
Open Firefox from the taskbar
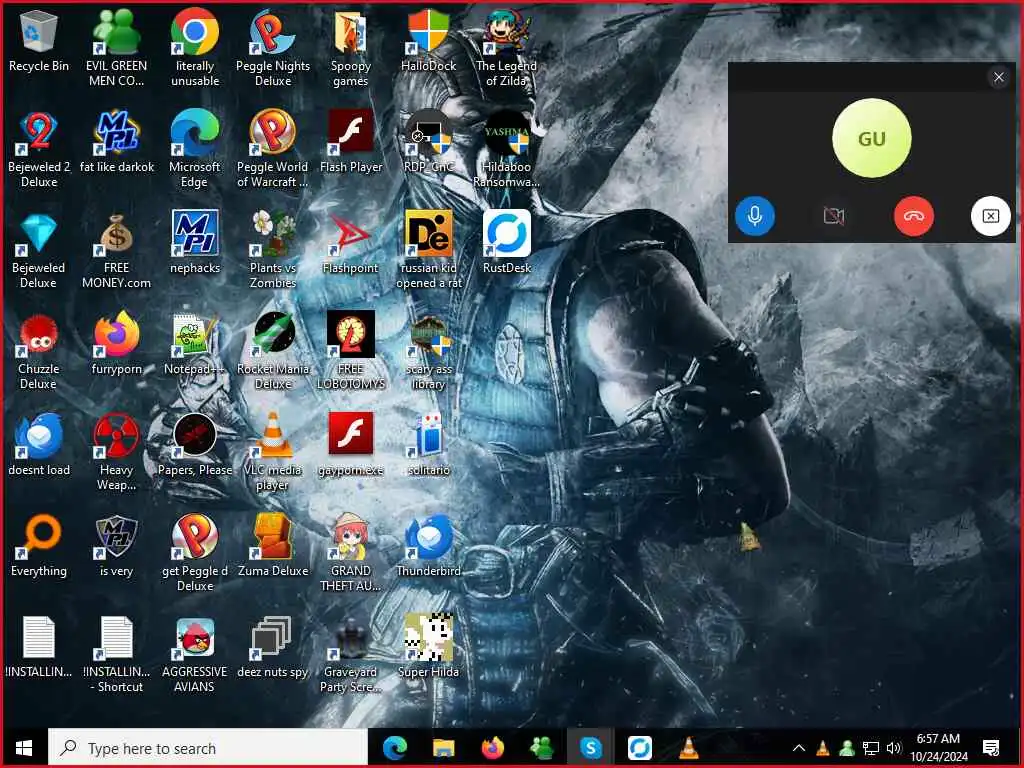[492, 748]
